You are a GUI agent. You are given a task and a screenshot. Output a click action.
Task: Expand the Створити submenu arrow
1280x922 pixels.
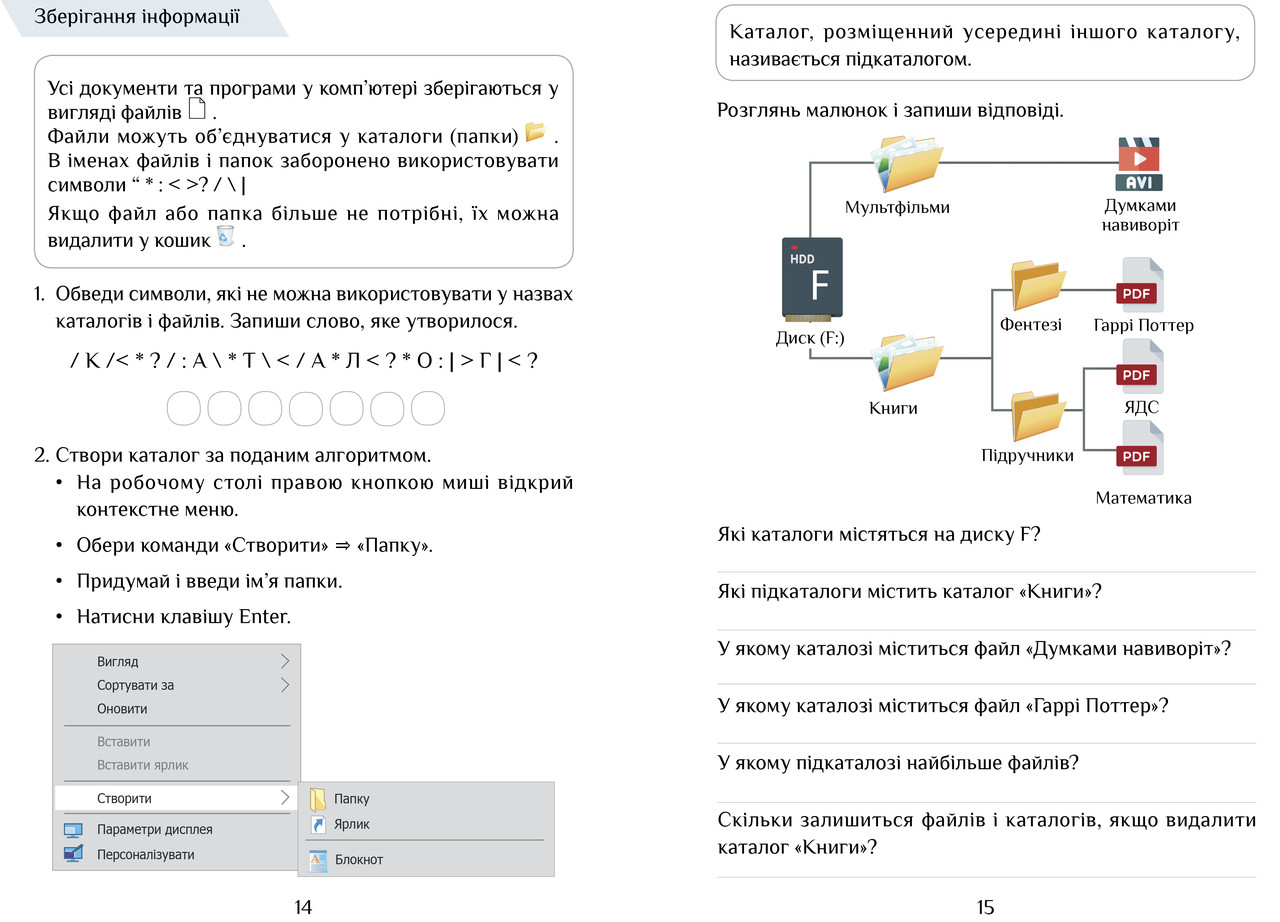(285, 798)
